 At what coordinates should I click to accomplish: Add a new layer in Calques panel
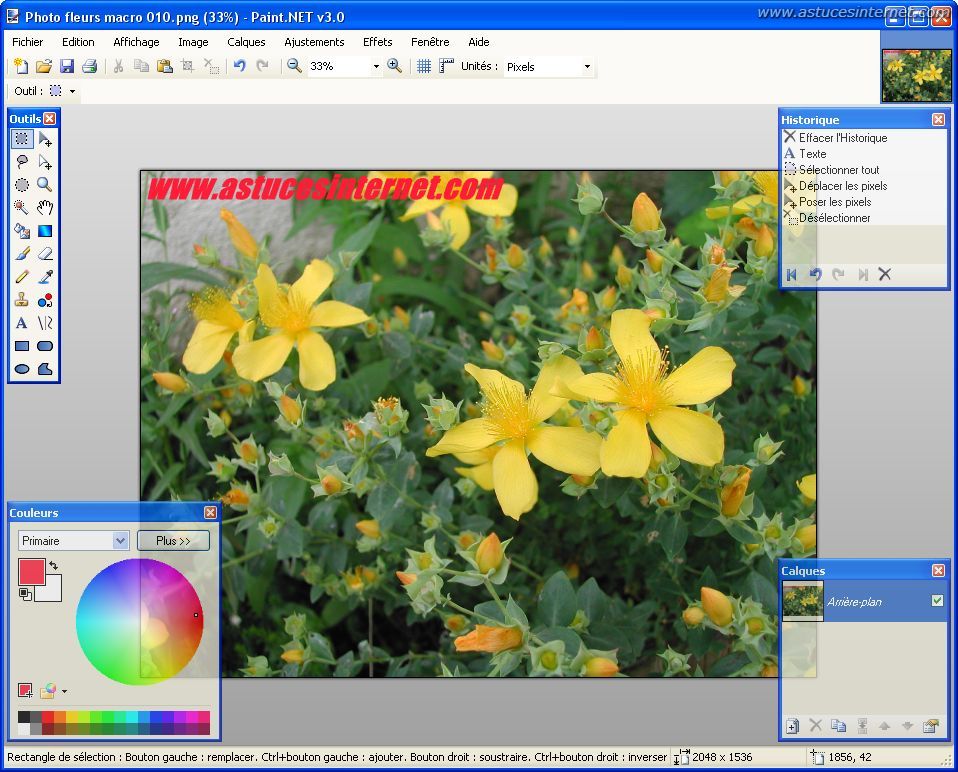[792, 726]
